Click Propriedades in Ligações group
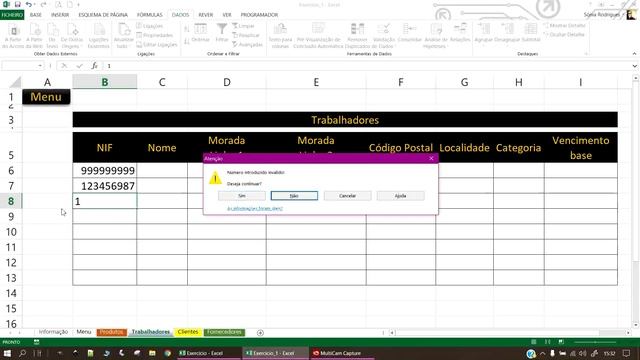 (x=155, y=35)
